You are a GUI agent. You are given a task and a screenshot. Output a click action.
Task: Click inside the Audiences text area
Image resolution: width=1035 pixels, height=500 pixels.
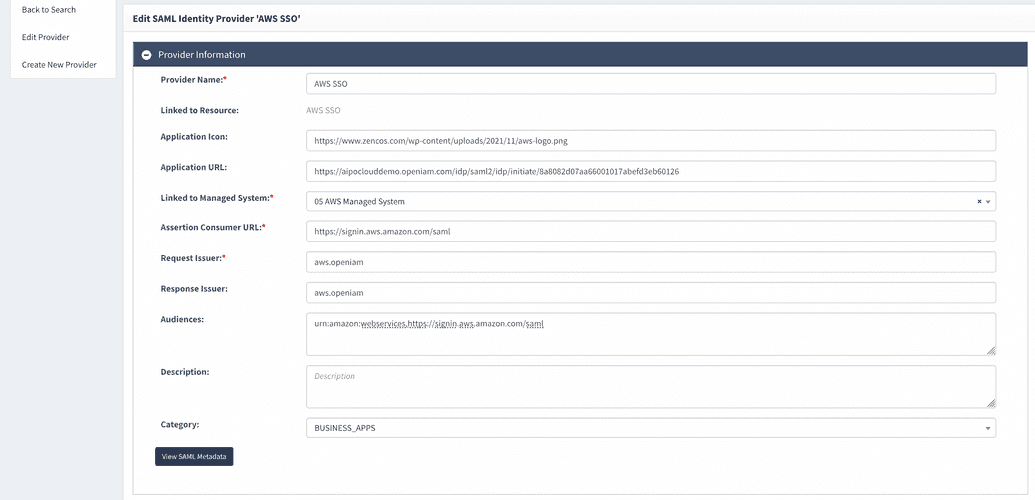click(x=651, y=334)
